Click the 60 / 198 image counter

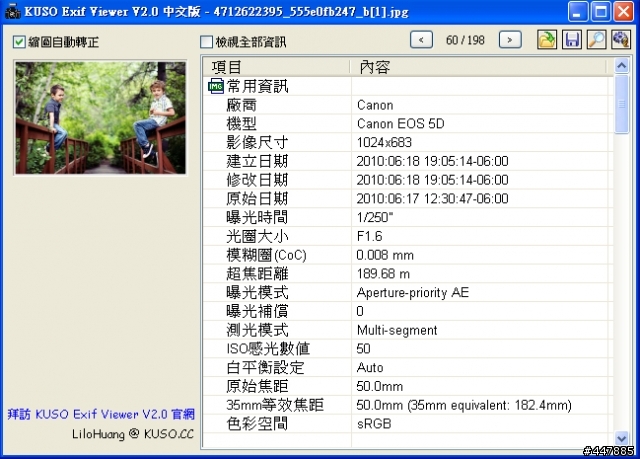(x=465, y=40)
